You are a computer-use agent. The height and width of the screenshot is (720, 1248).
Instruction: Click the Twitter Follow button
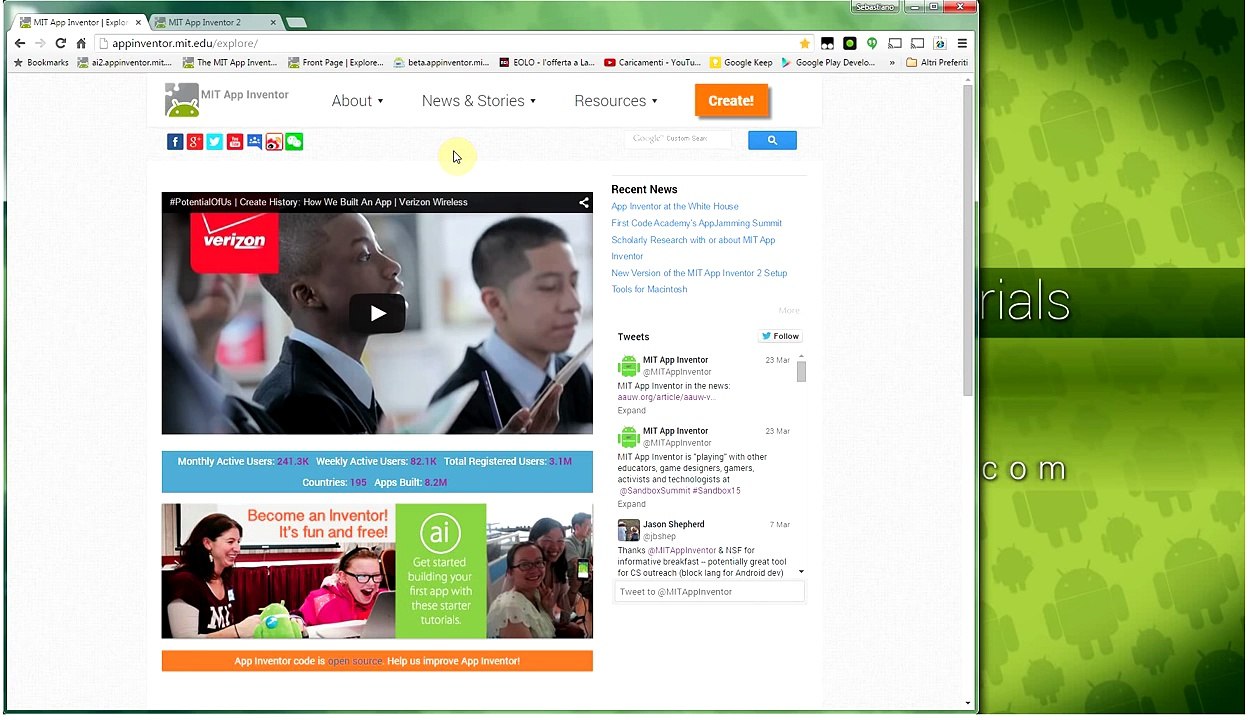pyautogui.click(x=781, y=337)
